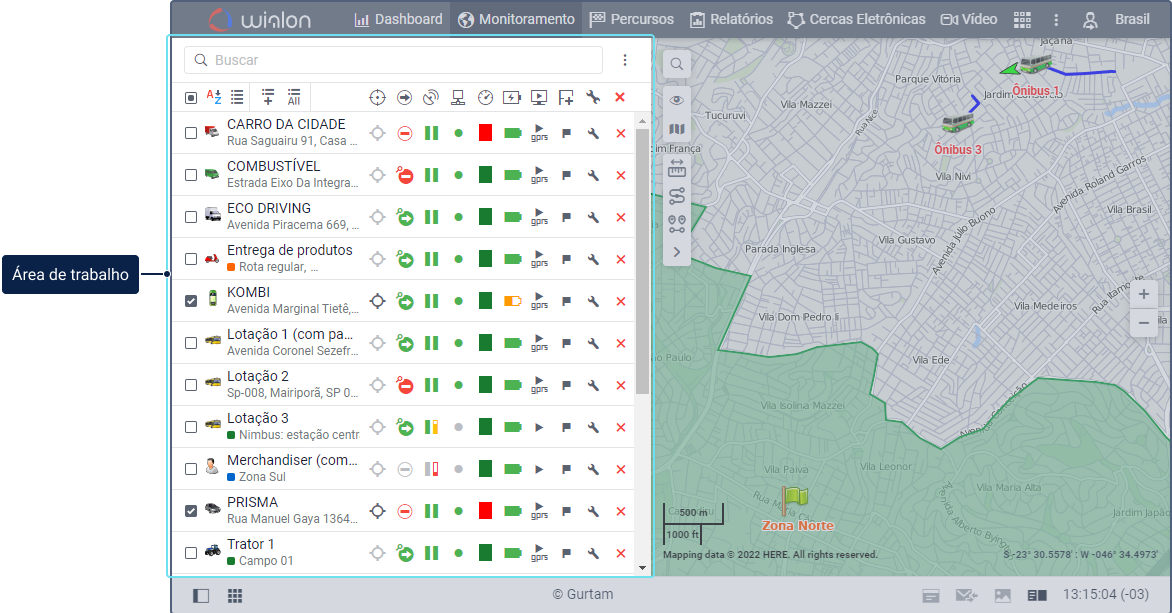Switch to the Relatórios tab
Image resolution: width=1172 pixels, height=613 pixels.
(731, 19)
